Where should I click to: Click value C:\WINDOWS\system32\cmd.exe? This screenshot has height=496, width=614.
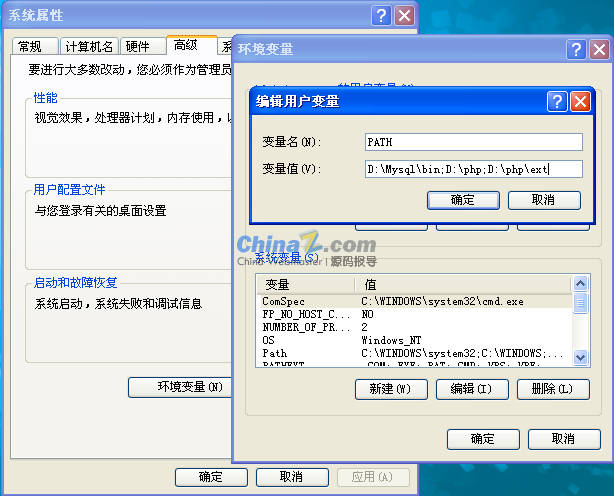coord(442,301)
